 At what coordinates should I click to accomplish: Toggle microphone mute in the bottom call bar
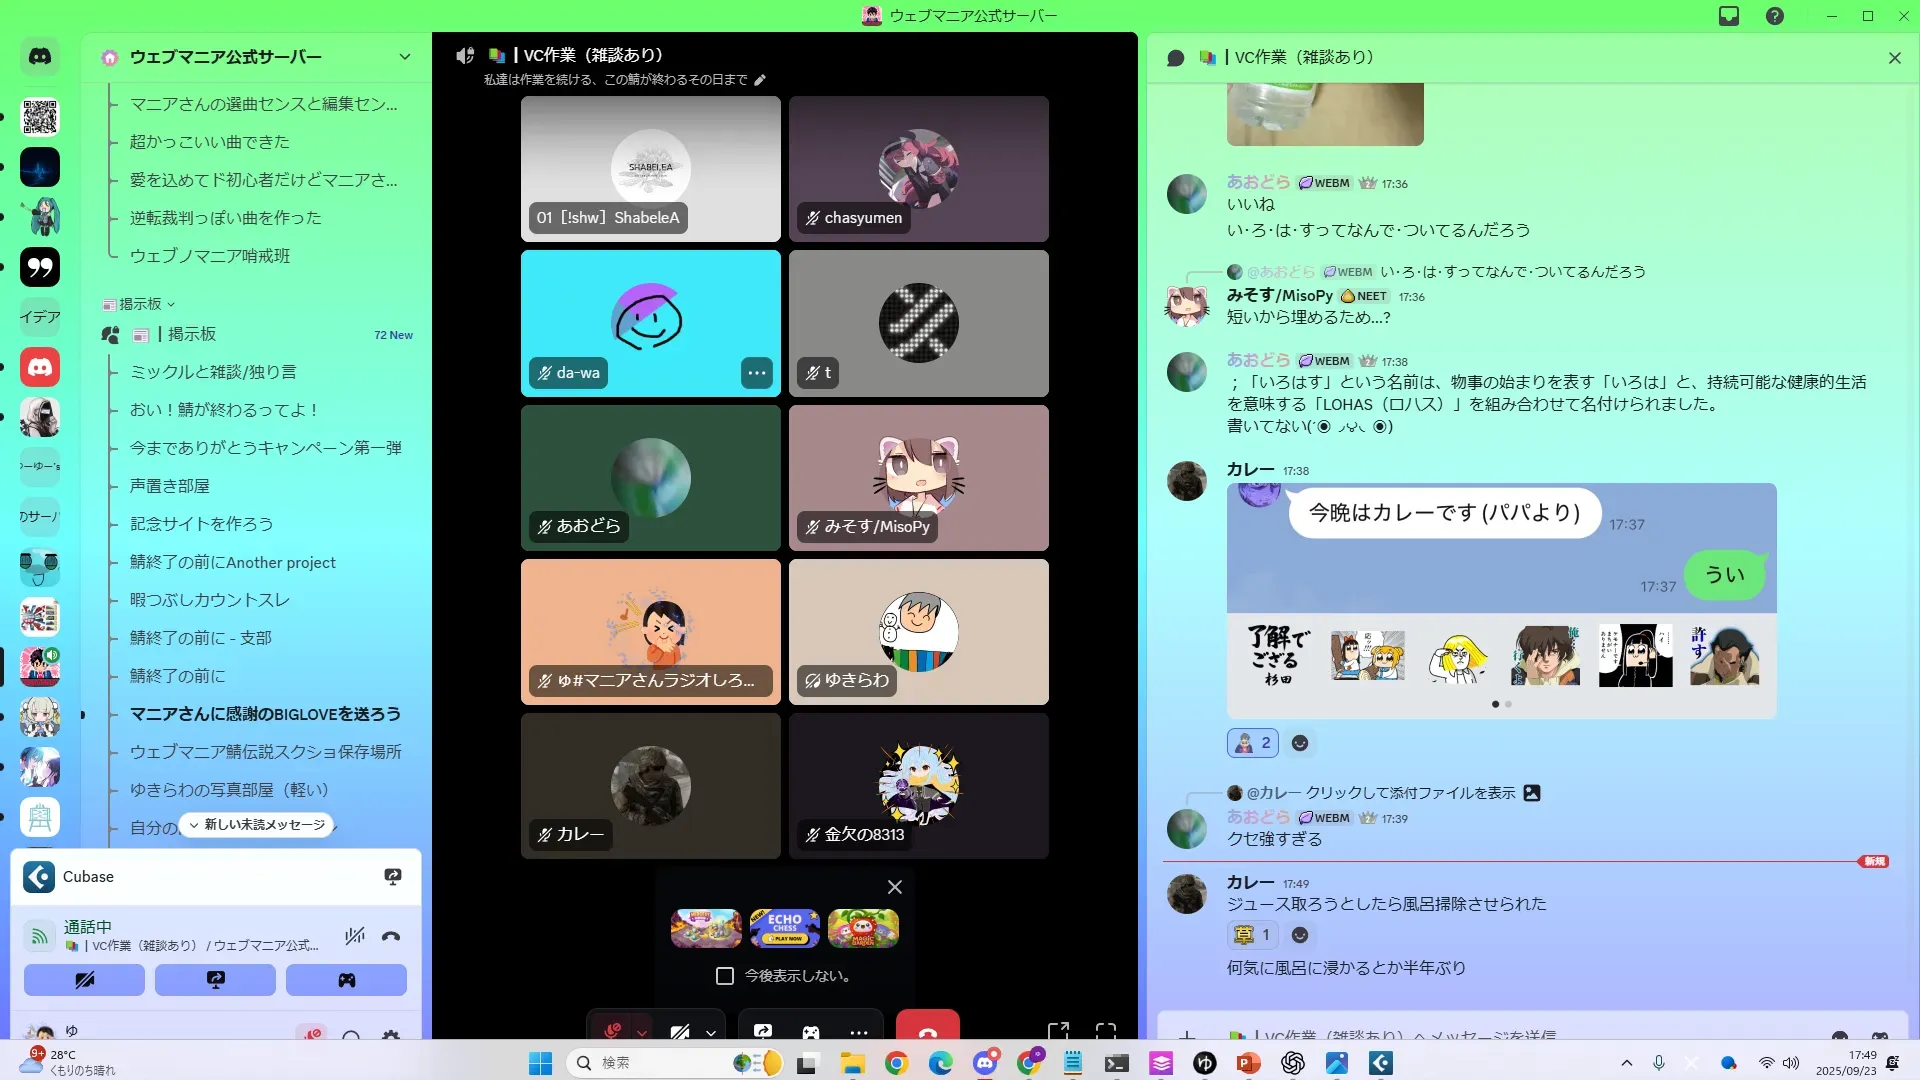613,1031
